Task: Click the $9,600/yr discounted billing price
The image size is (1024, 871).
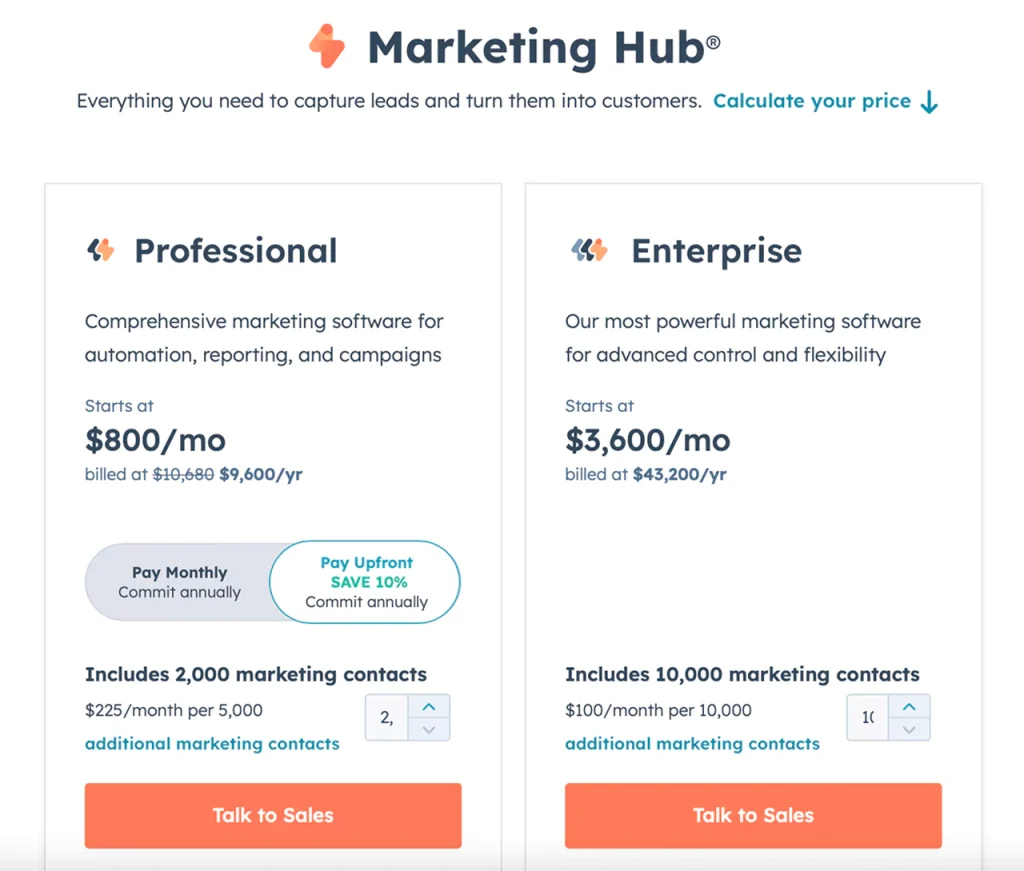Action: point(261,475)
